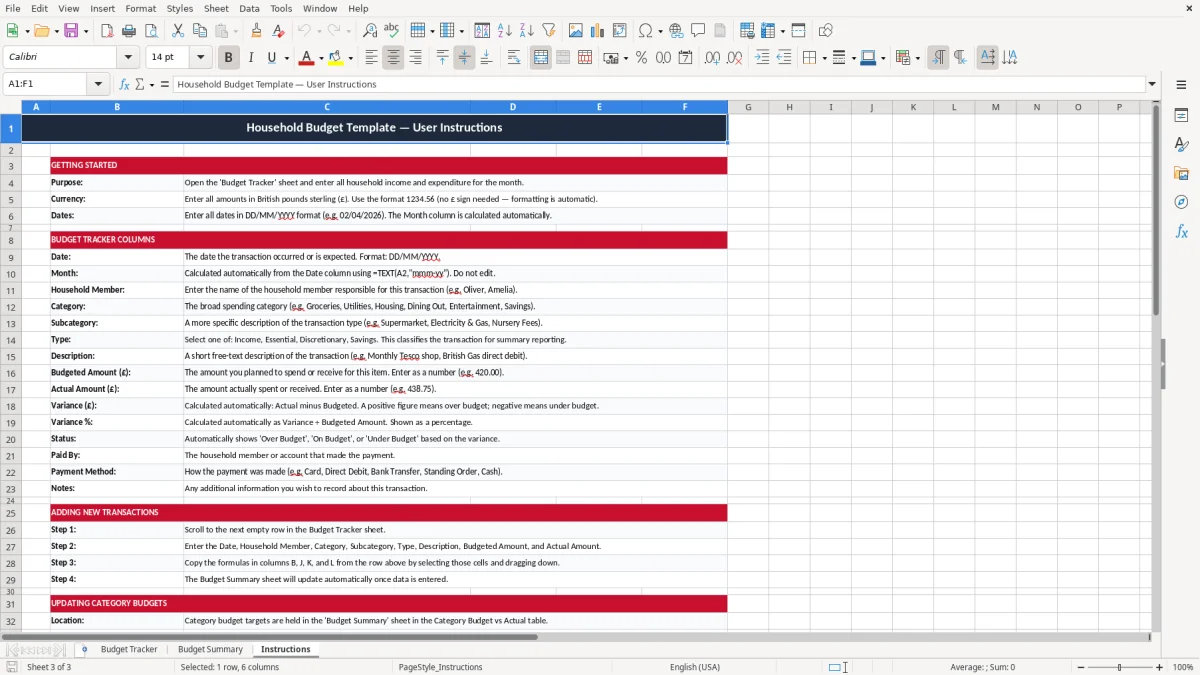
Task: Apply yellow Background Color swatch
Action: click(x=335, y=58)
